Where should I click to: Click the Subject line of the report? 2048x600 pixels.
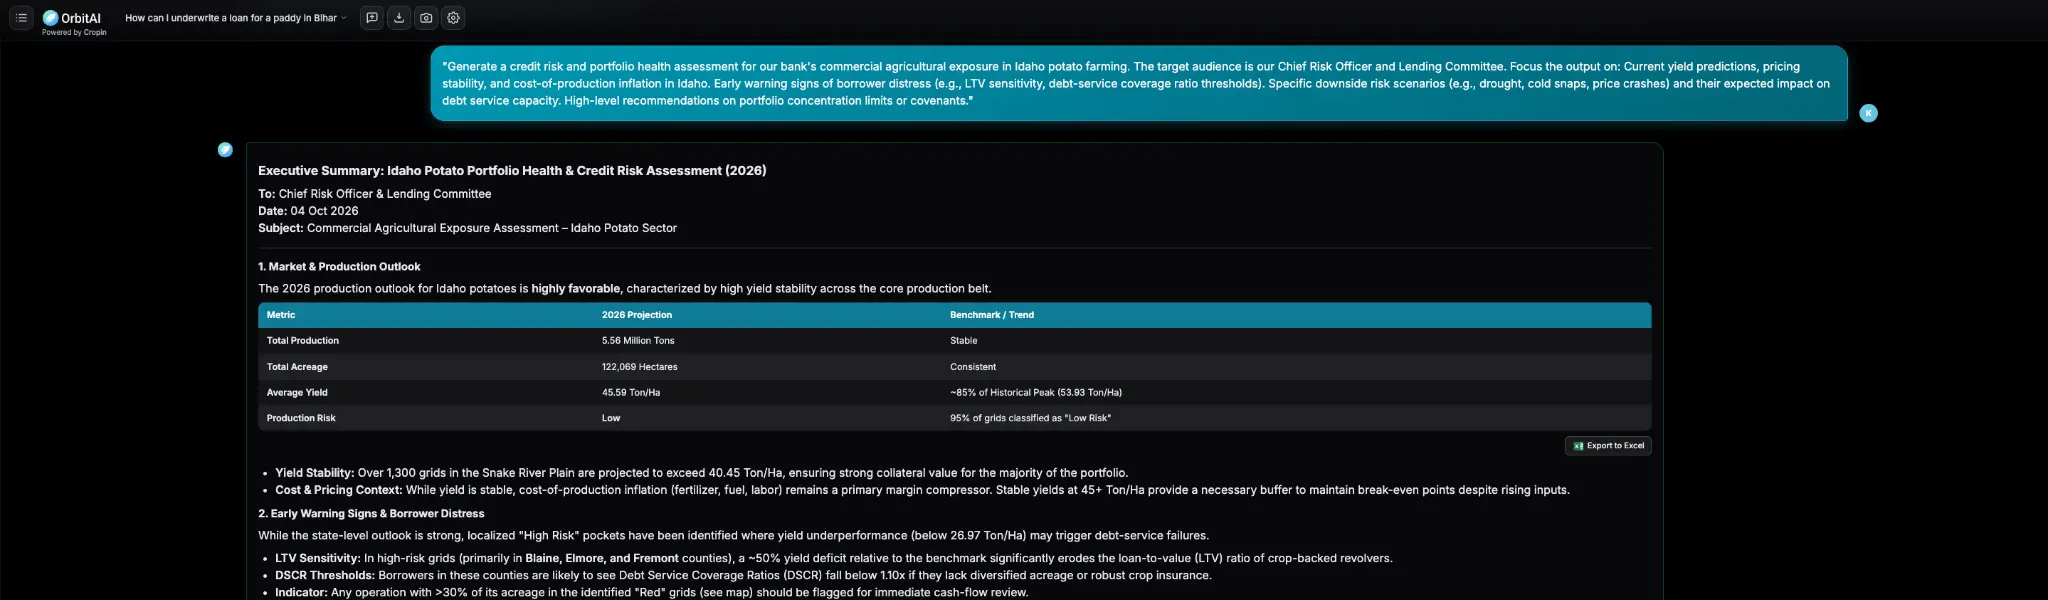coord(467,228)
